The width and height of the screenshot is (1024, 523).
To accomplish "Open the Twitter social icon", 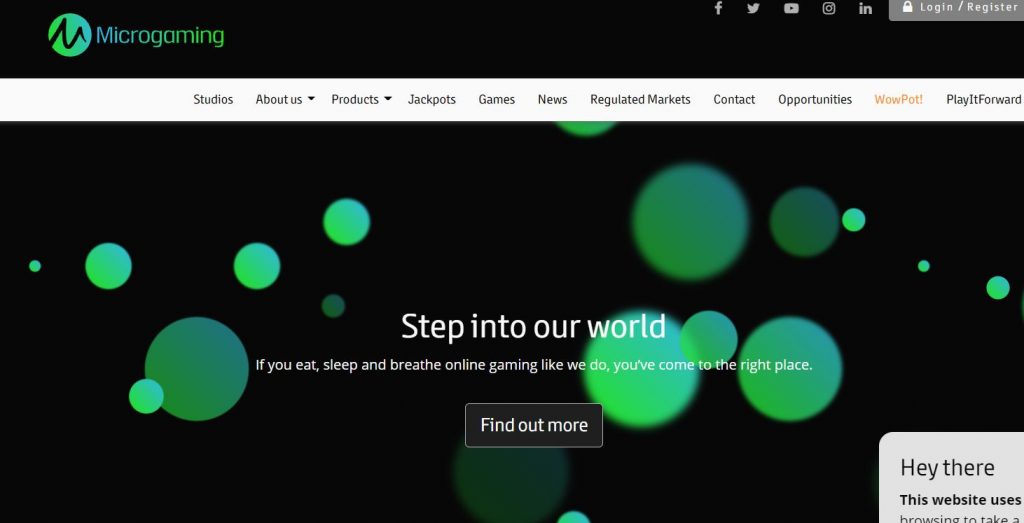I will [754, 8].
